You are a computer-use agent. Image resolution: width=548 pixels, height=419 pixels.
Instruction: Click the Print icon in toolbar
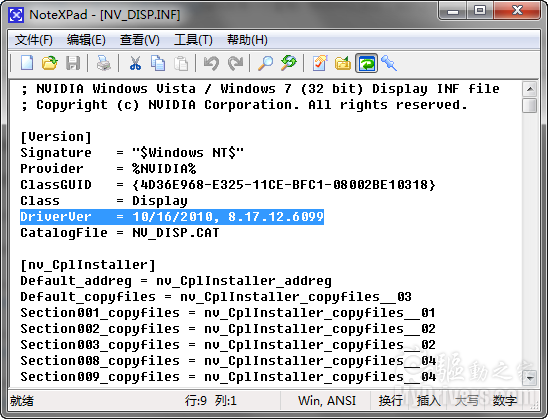click(103, 64)
